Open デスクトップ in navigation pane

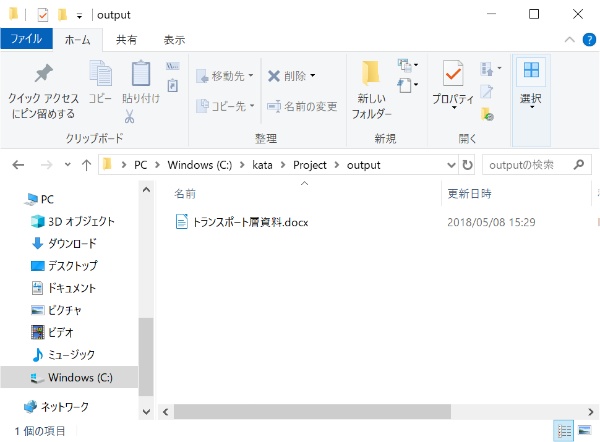[x=64, y=266]
